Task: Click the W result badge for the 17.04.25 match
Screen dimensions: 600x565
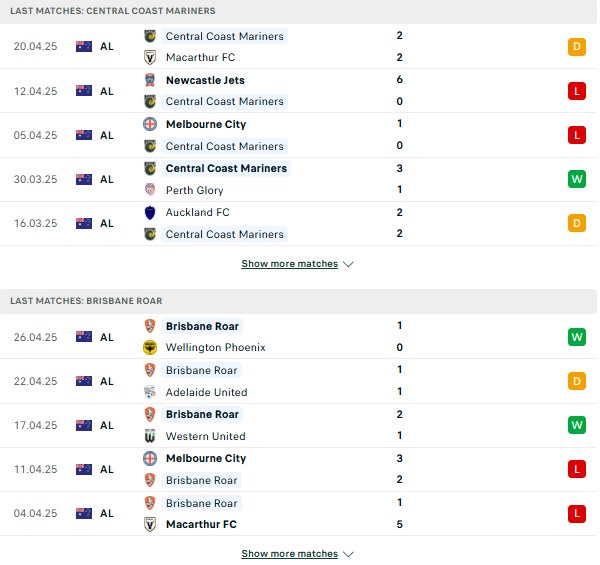Action: (577, 425)
